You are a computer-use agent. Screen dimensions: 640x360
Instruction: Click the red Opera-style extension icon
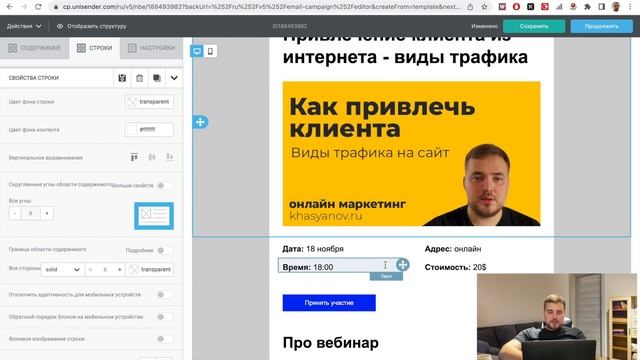[516, 7]
